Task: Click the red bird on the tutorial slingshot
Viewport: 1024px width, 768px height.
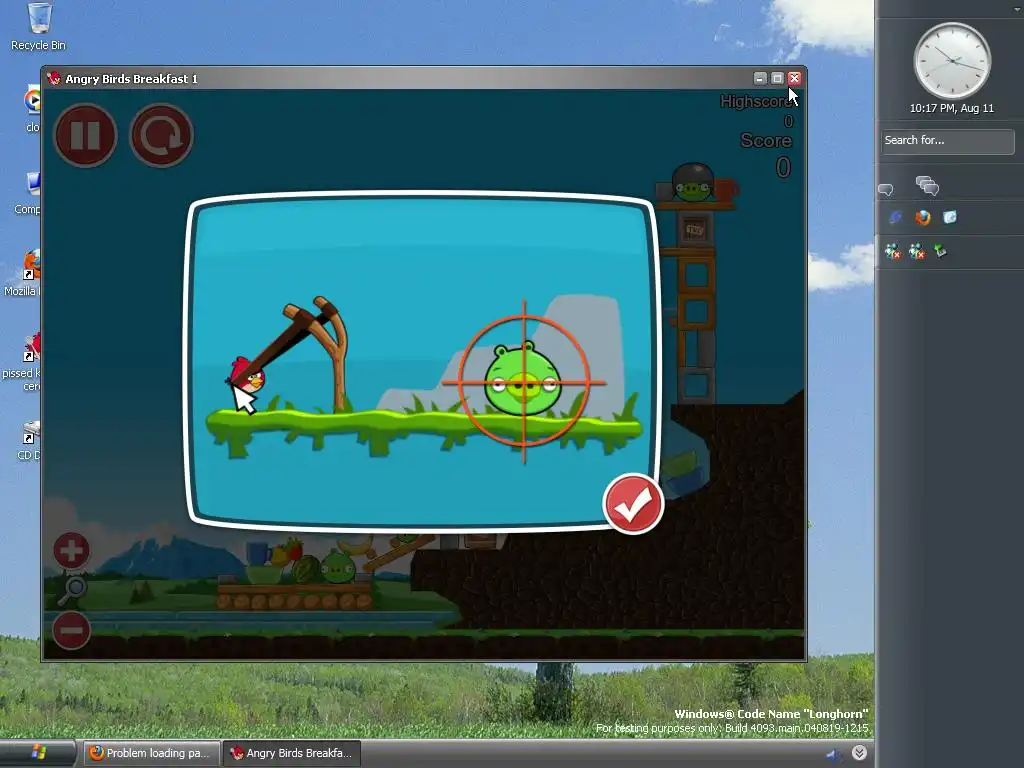Action: click(x=248, y=376)
